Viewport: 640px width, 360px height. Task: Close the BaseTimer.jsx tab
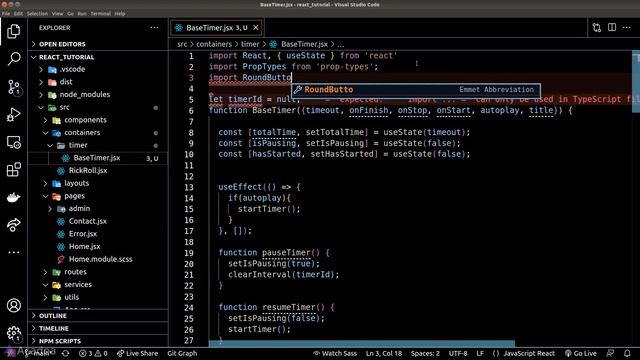pos(256,28)
